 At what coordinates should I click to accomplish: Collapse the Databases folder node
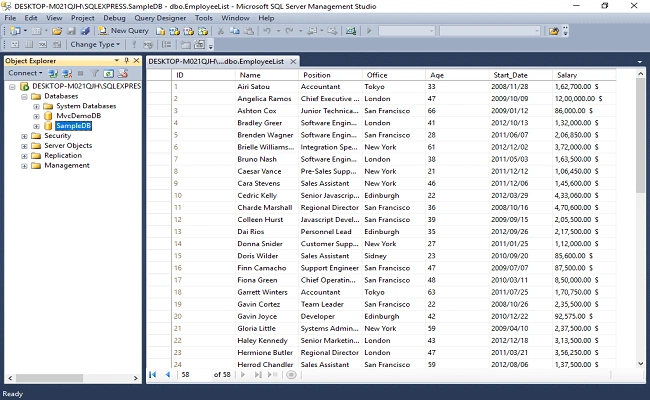point(24,96)
